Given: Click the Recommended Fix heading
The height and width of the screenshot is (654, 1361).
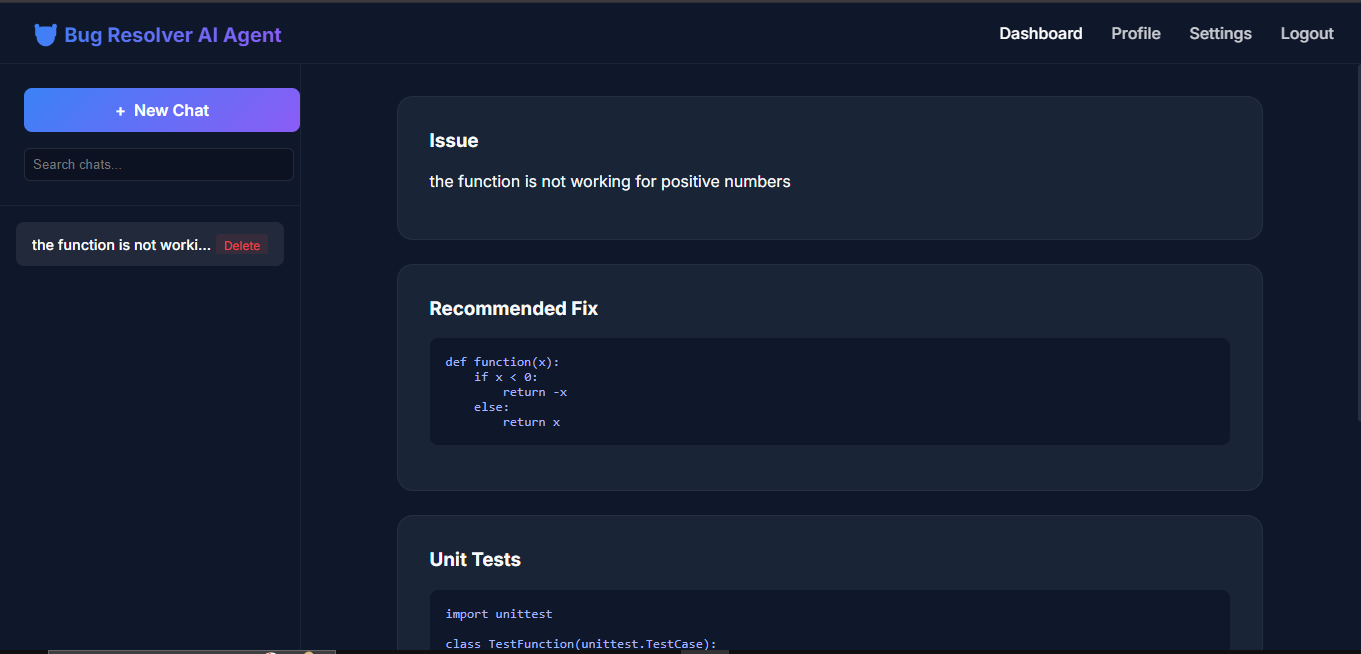Looking at the screenshot, I should [x=513, y=309].
